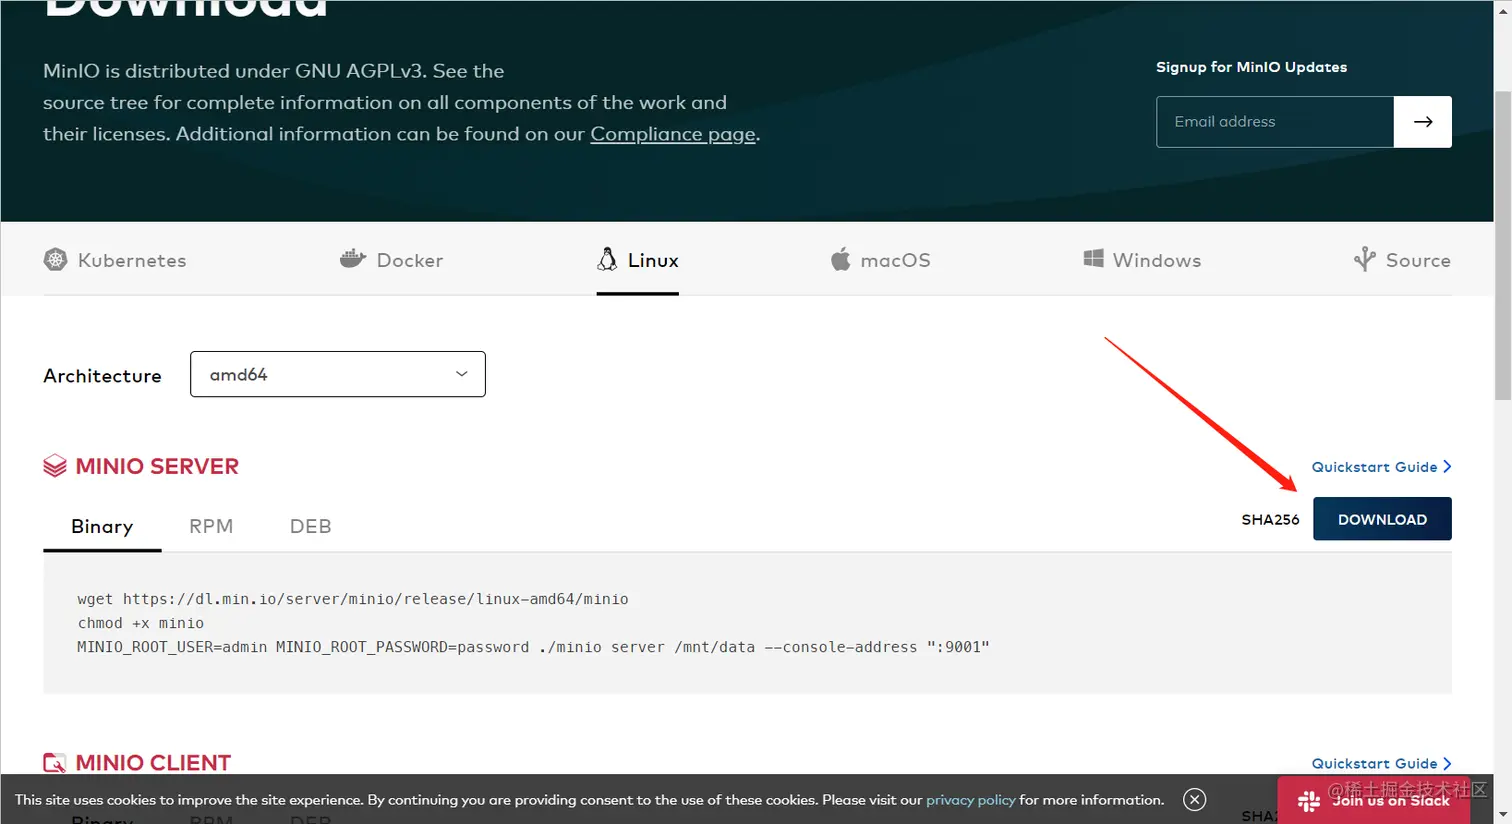Focus the Email address input field
Viewport: 1512px width, 824px height.
[x=1275, y=122]
